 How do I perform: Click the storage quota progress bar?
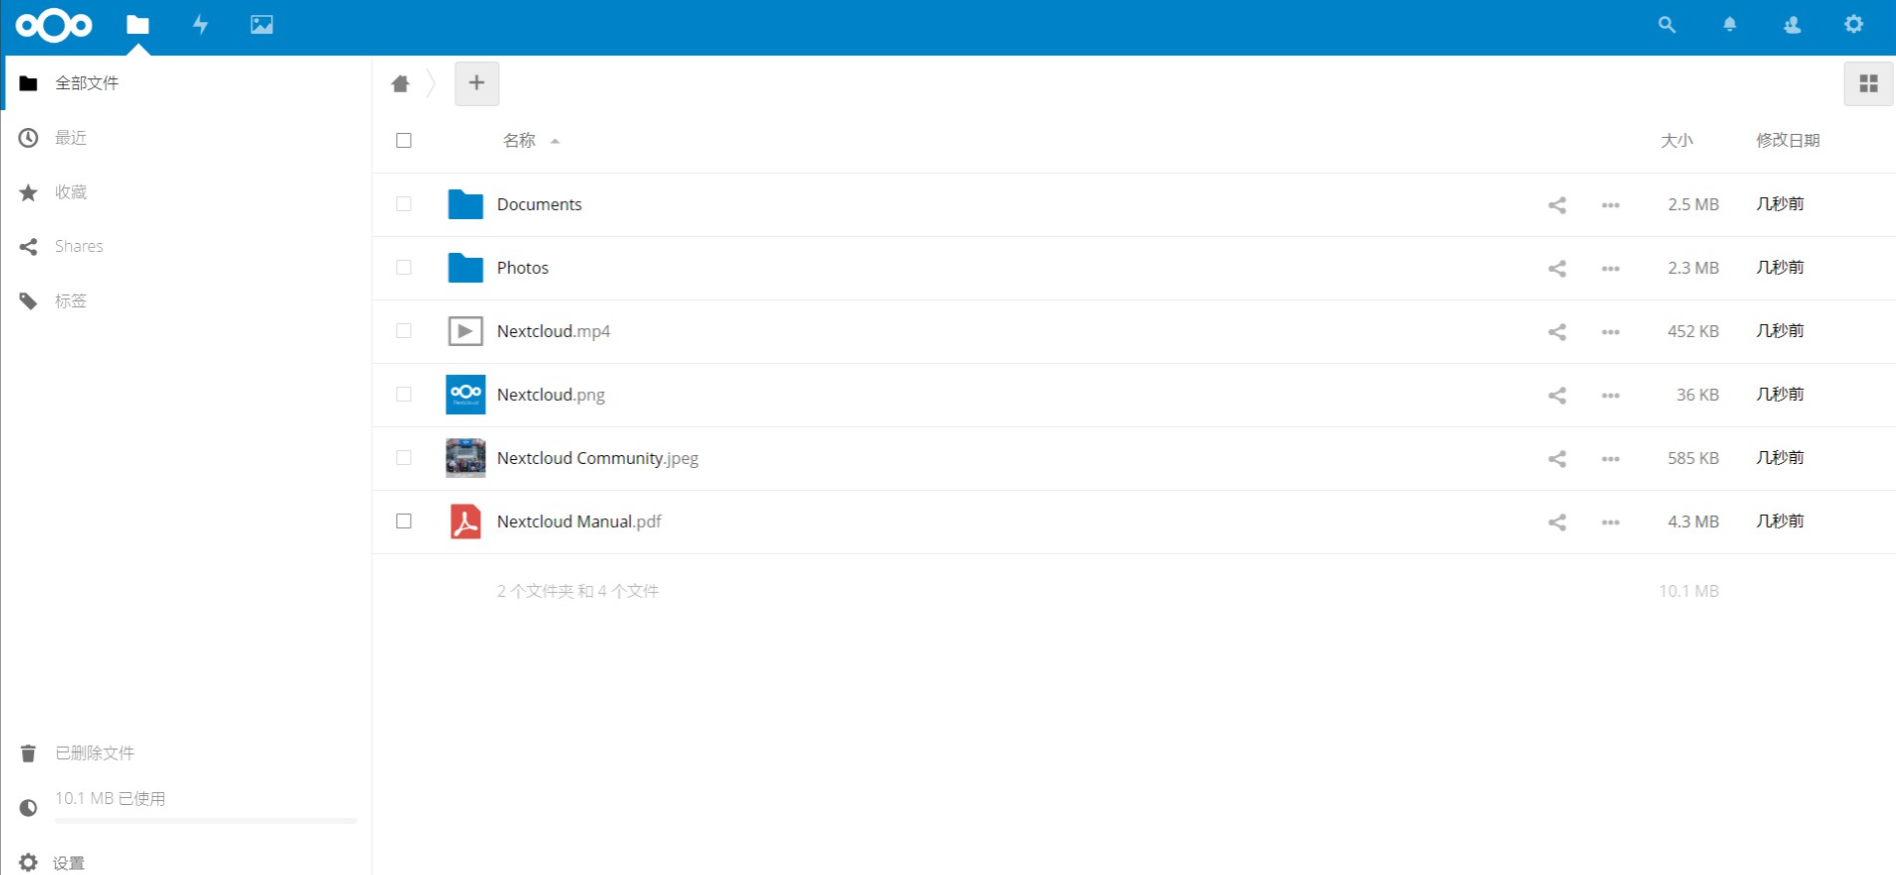point(206,821)
